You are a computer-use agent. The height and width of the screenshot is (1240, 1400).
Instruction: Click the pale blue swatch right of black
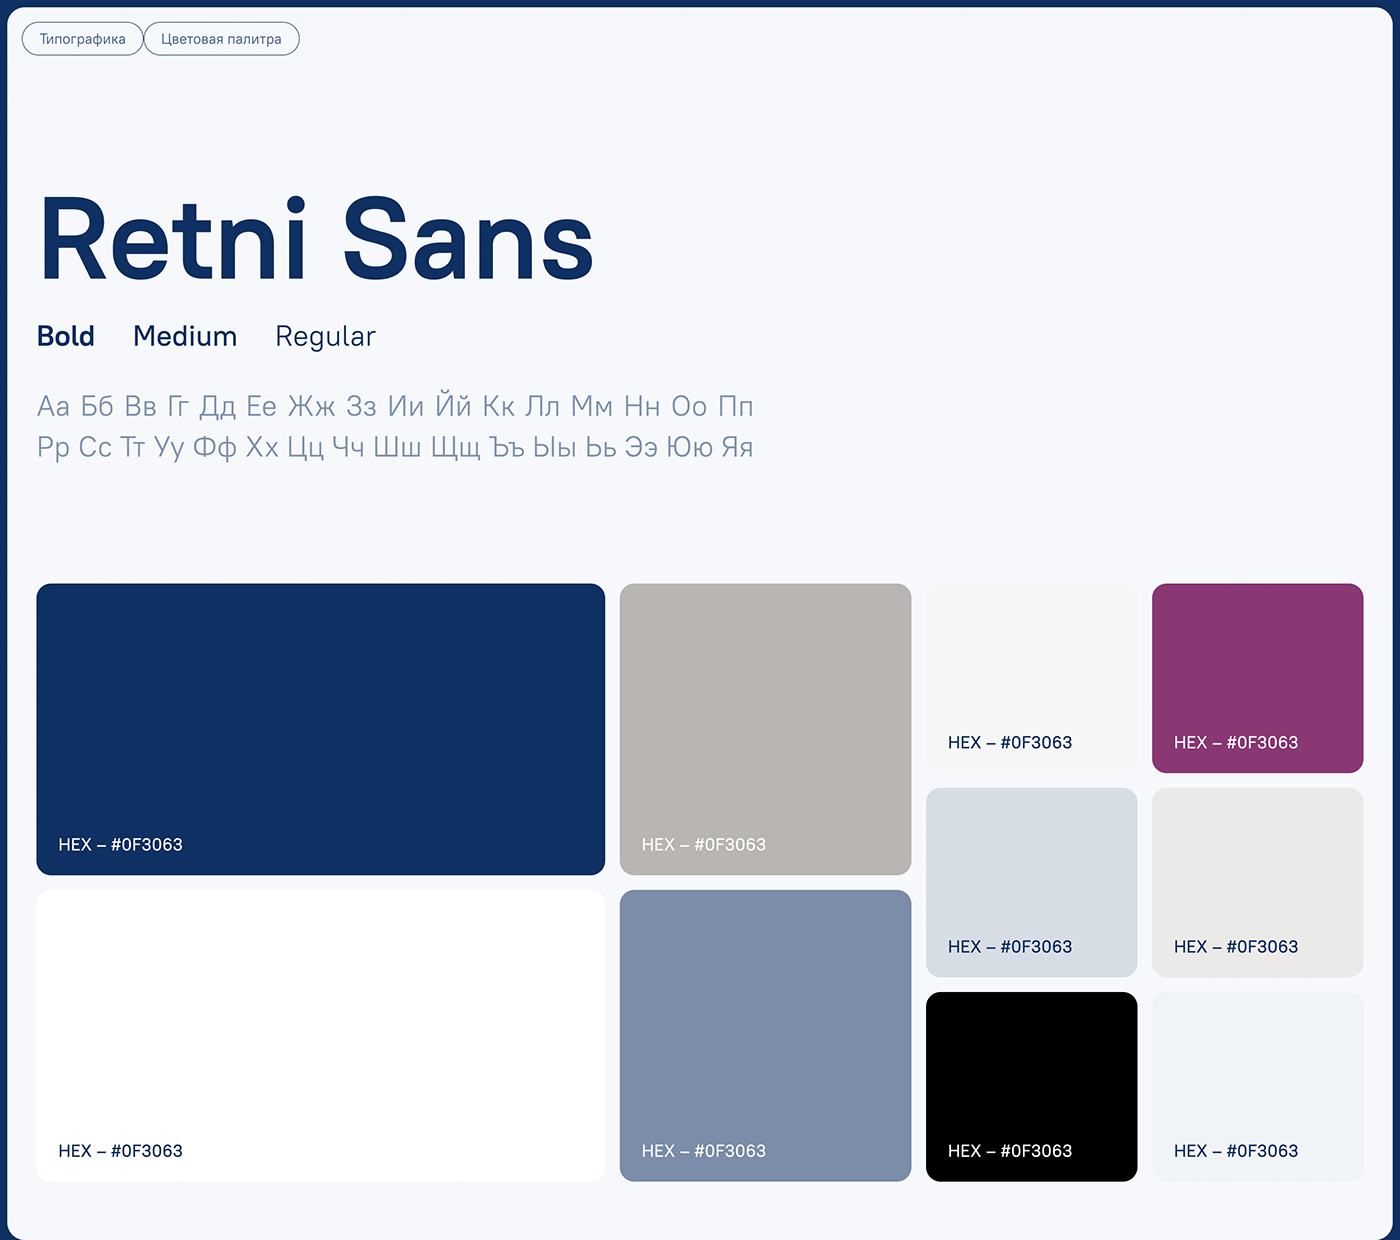(x=1258, y=1086)
